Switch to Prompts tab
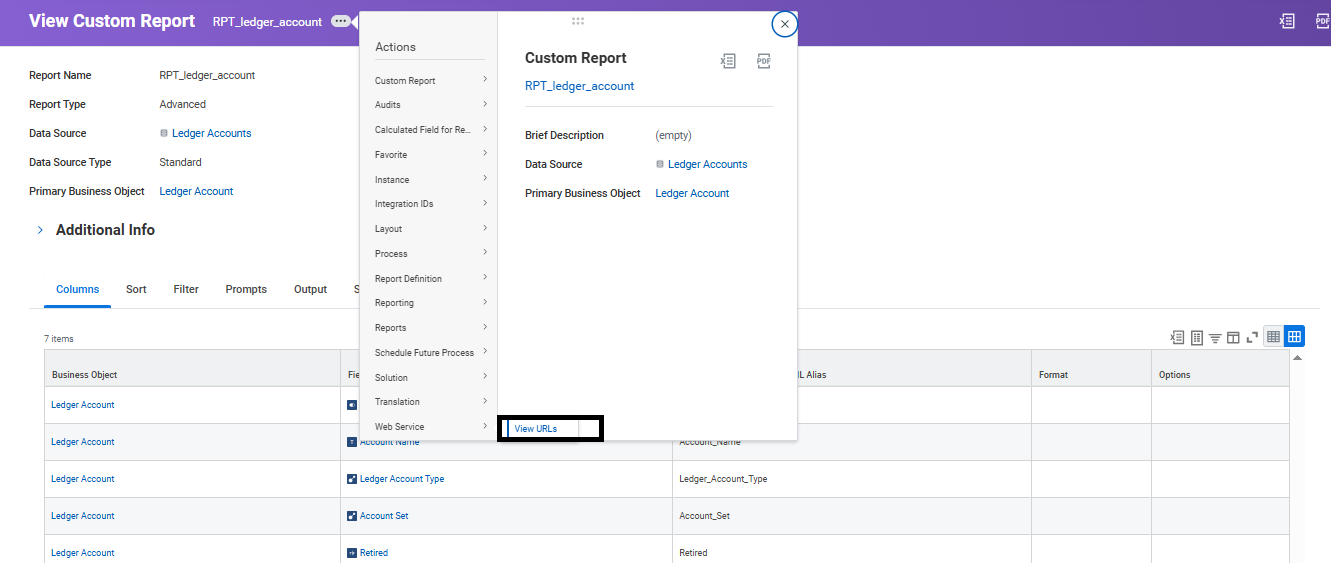This screenshot has height=563, width=1331. click(x=246, y=289)
